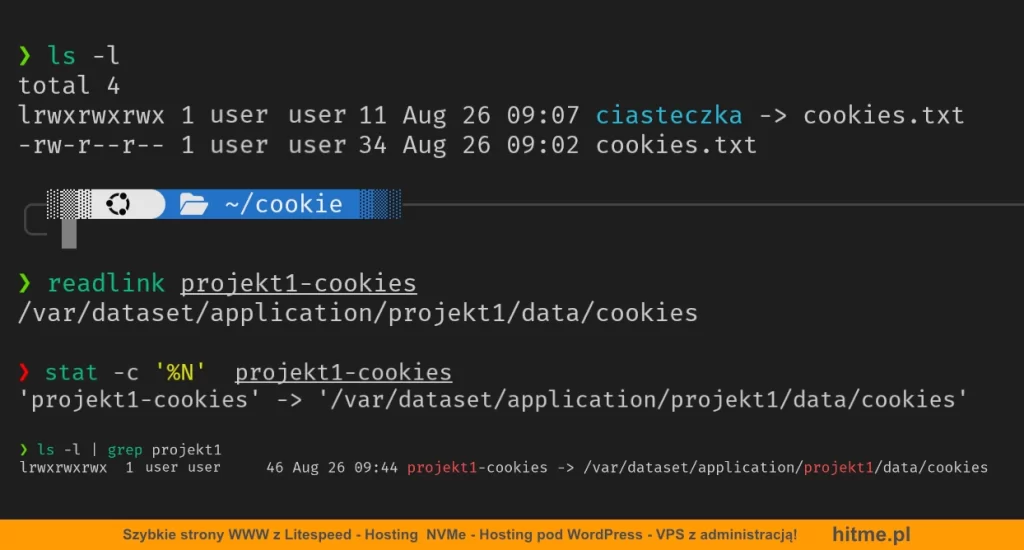The width and height of the screenshot is (1024, 550).
Task: Click the grep command word
Action: coord(125,449)
